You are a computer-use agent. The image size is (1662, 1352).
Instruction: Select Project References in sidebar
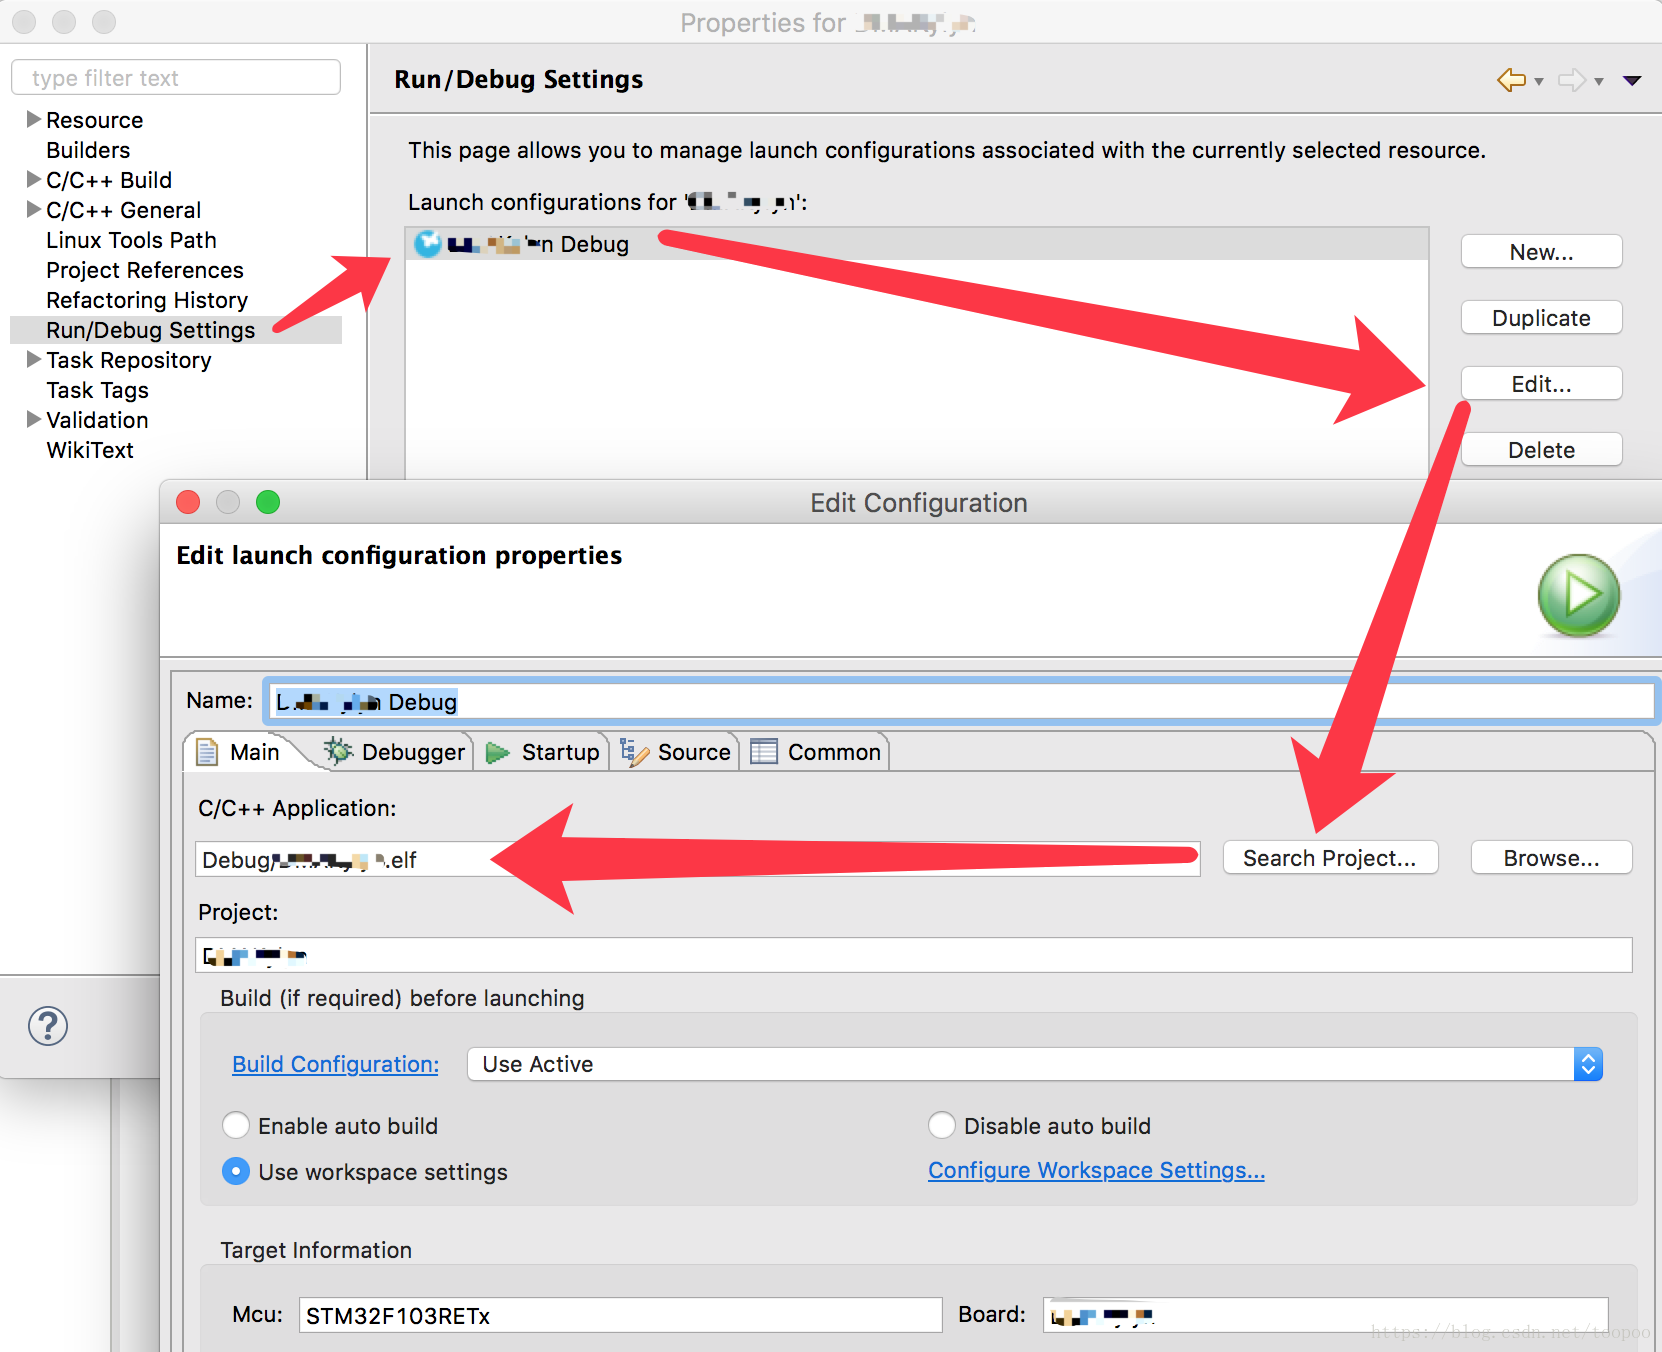145,270
